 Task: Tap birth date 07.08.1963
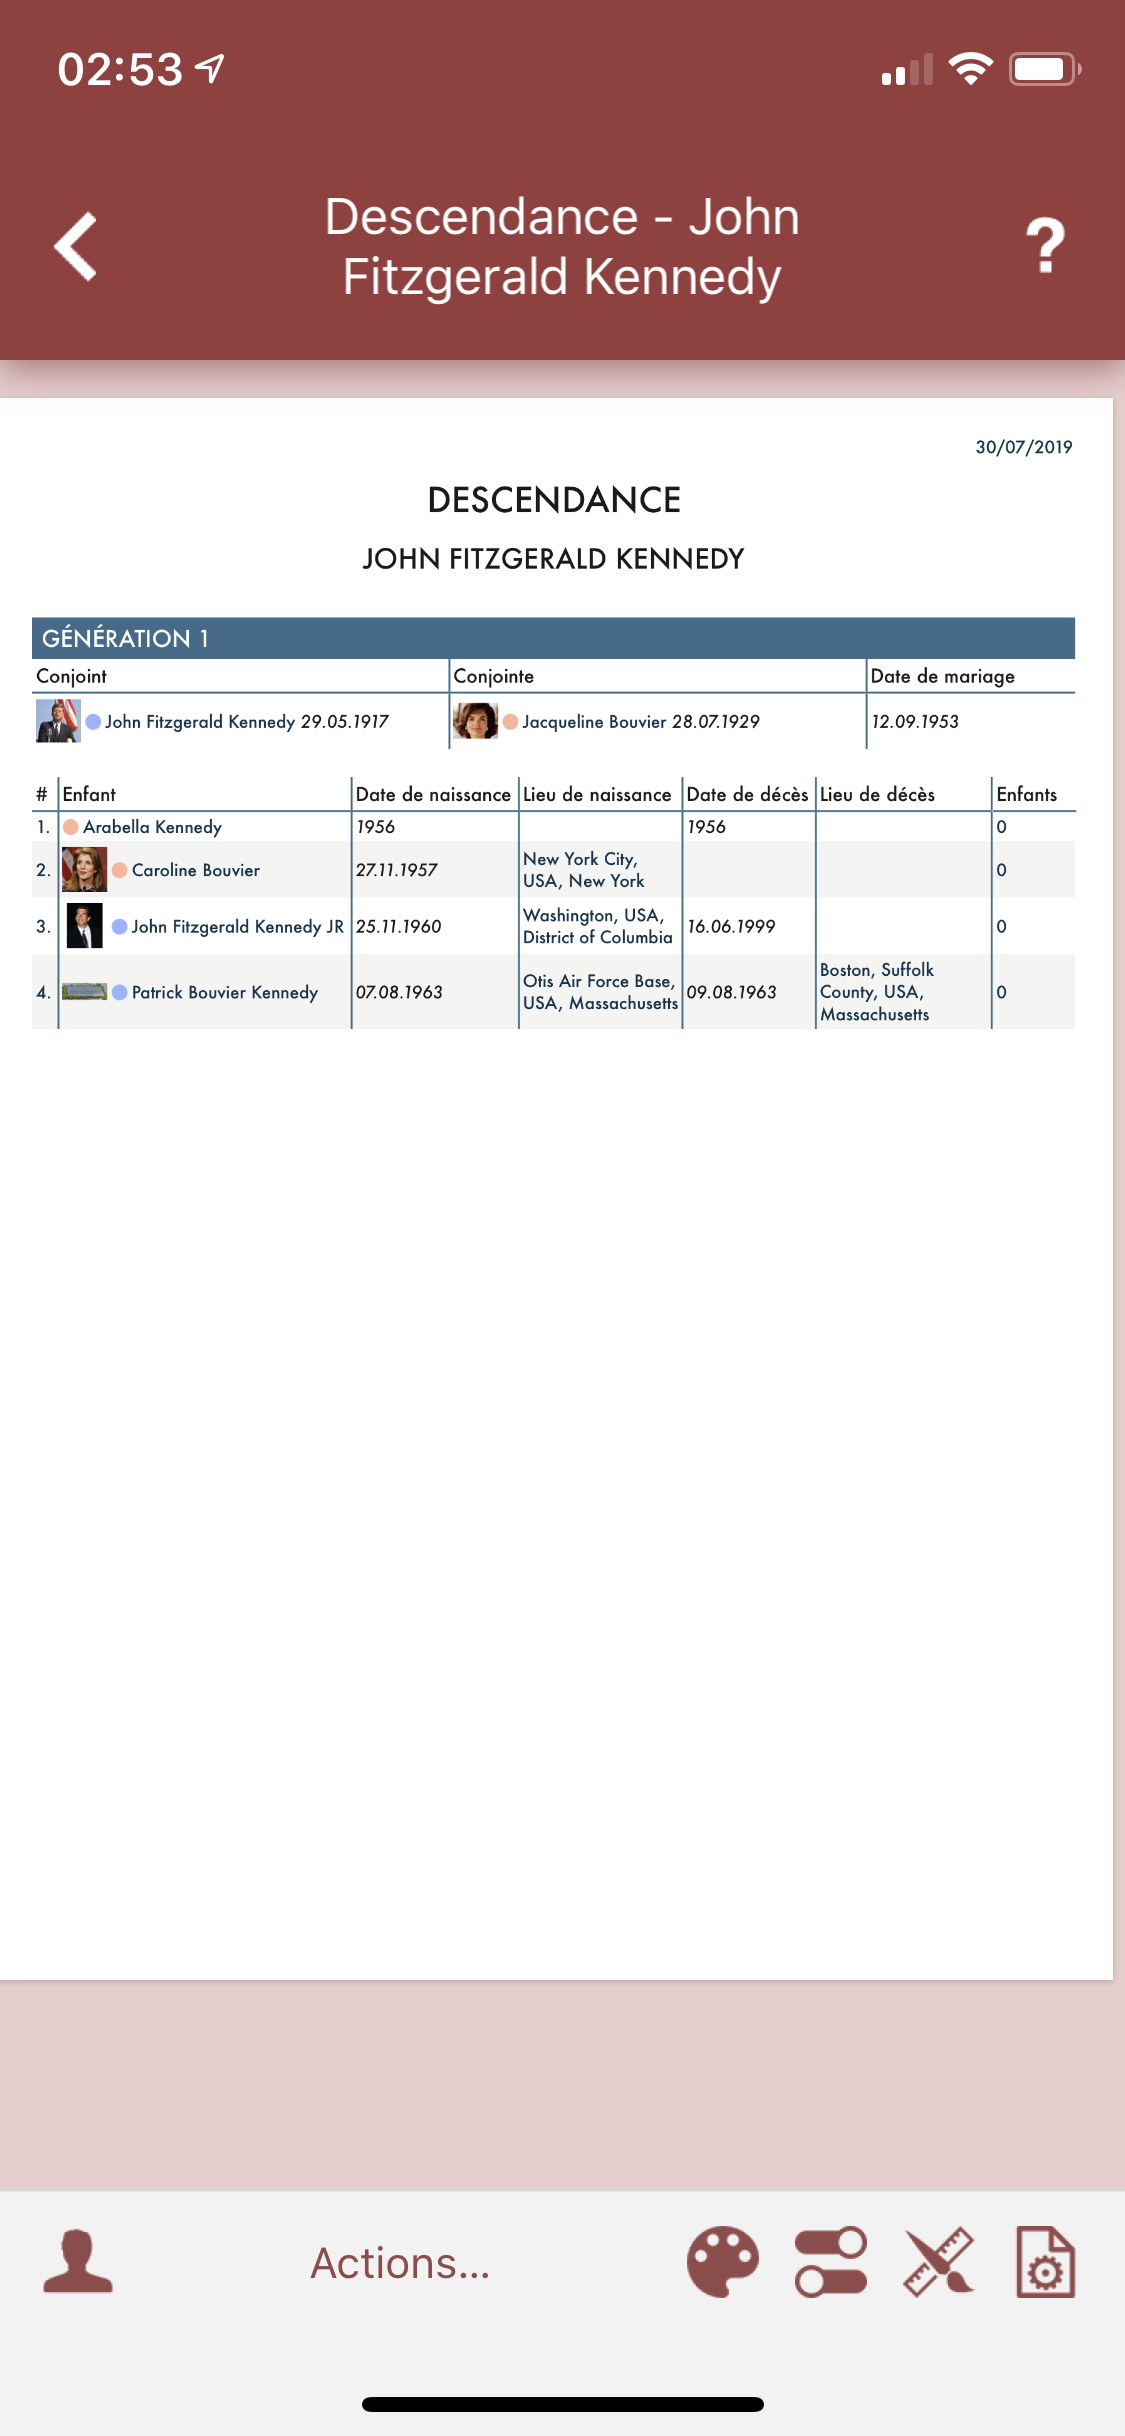click(x=399, y=992)
